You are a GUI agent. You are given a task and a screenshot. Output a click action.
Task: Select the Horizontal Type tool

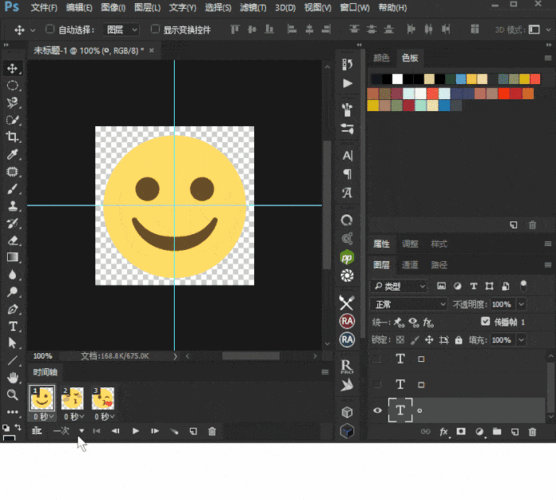(x=12, y=326)
